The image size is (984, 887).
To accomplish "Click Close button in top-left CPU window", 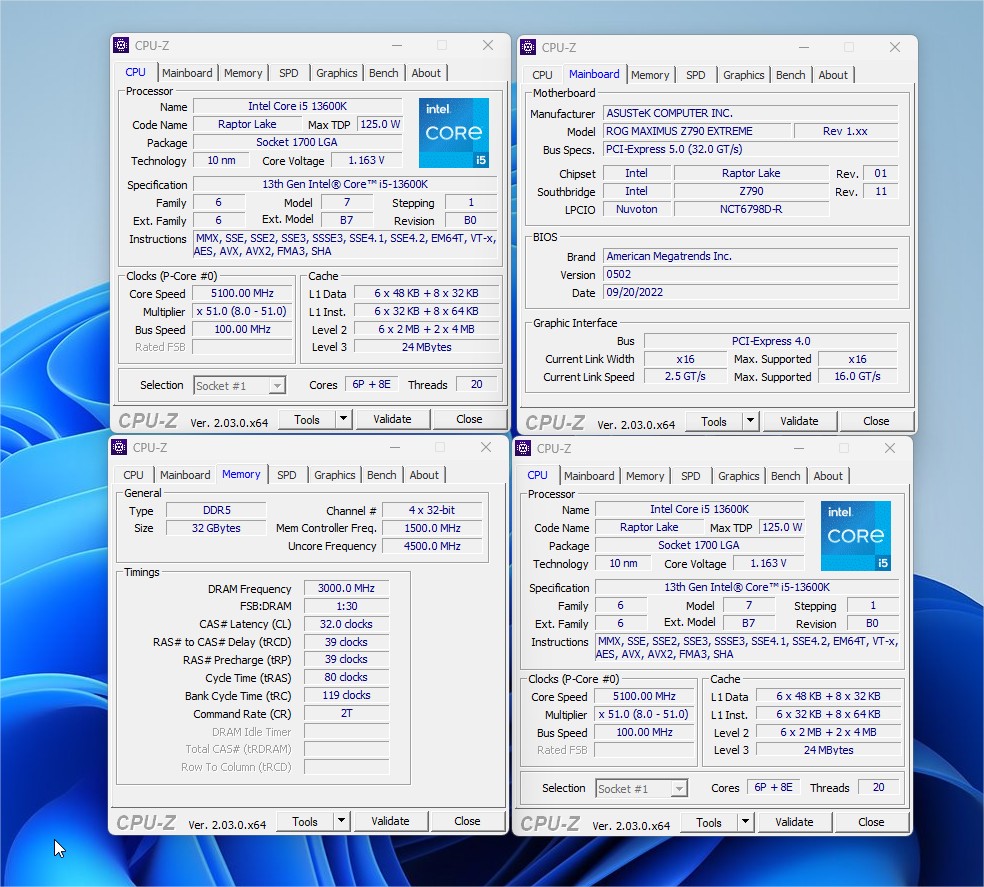I will (x=469, y=419).
